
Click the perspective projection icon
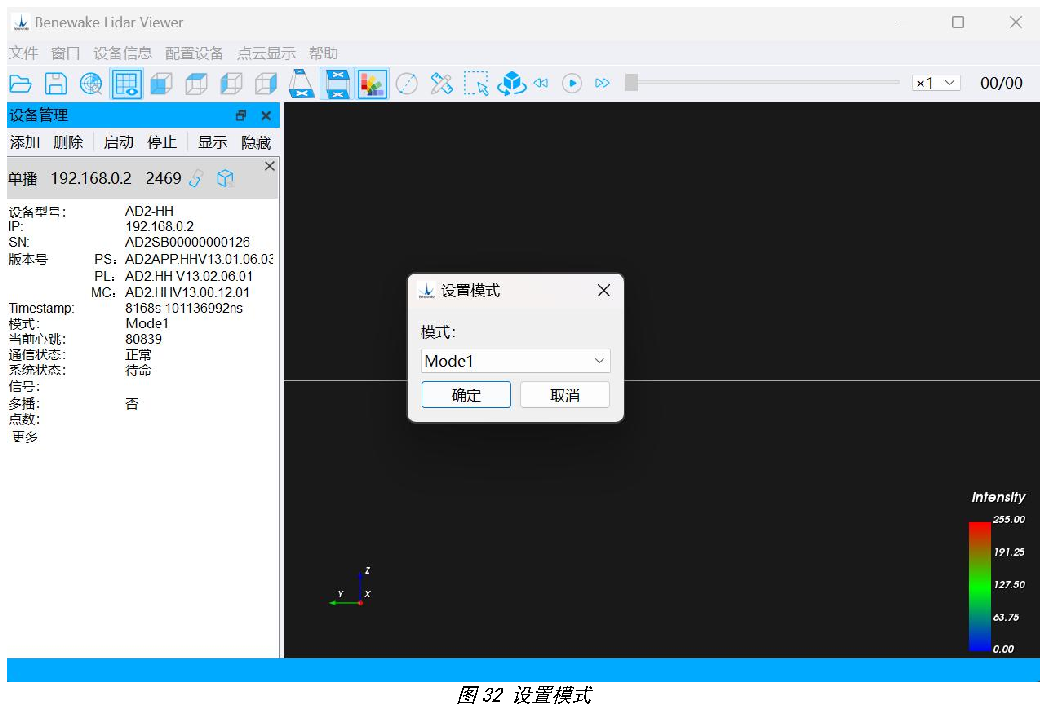coord(301,83)
